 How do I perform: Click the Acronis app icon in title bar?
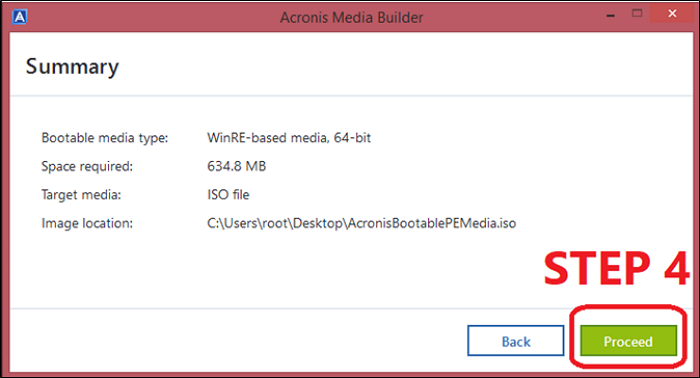[x=20, y=17]
